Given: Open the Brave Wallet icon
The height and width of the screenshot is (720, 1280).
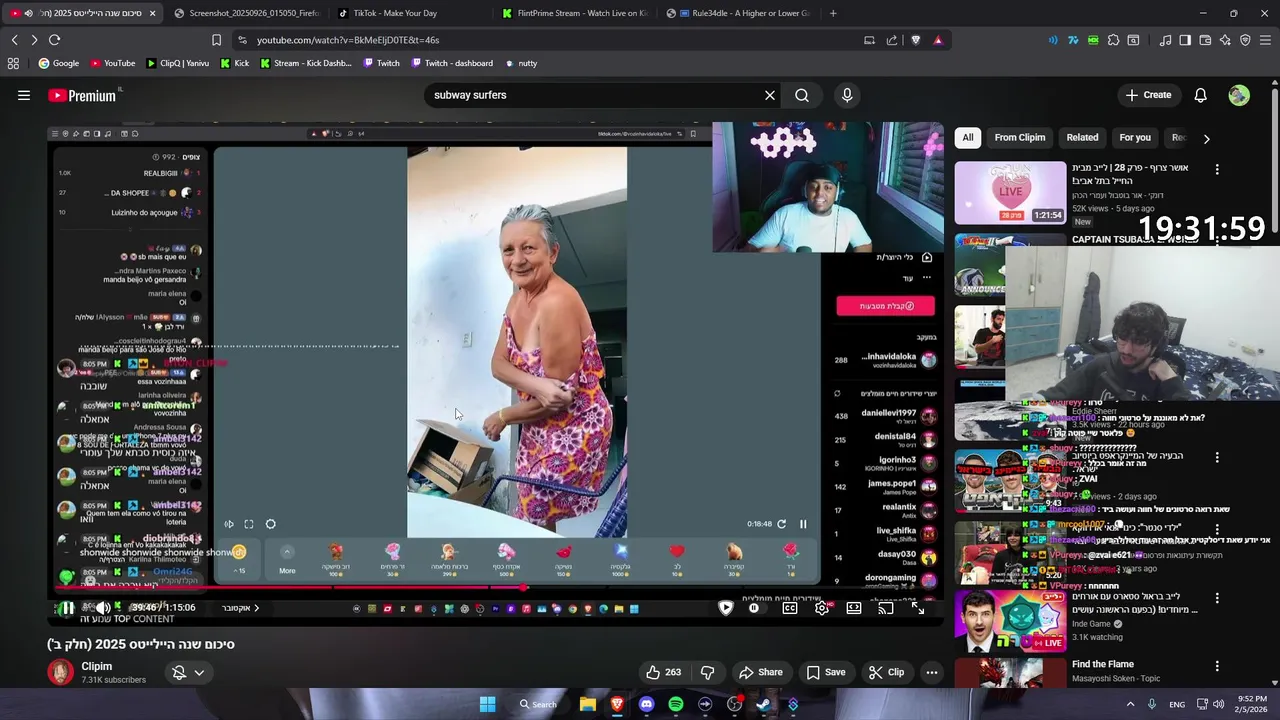Looking at the screenshot, I should (x=1205, y=40).
